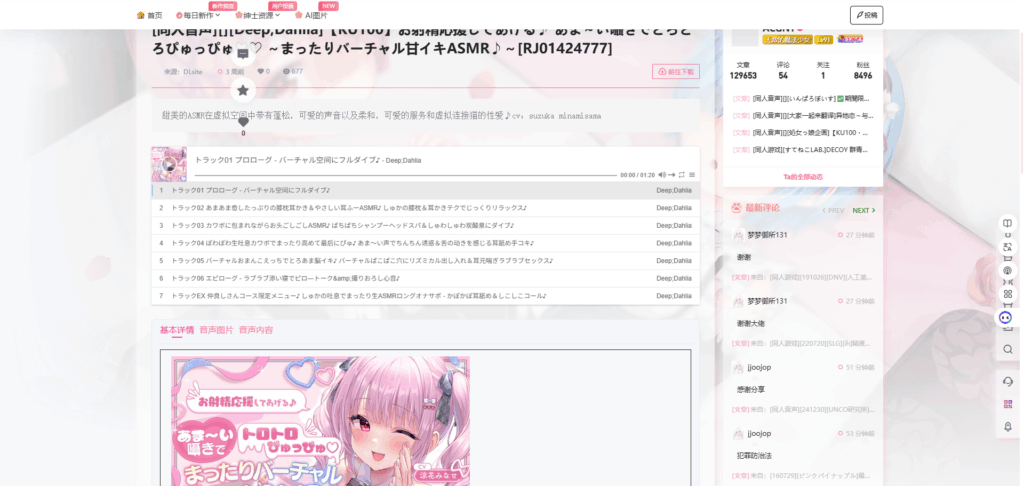
Task: Select track 7 トラックEX in playlist
Action: [425, 296]
